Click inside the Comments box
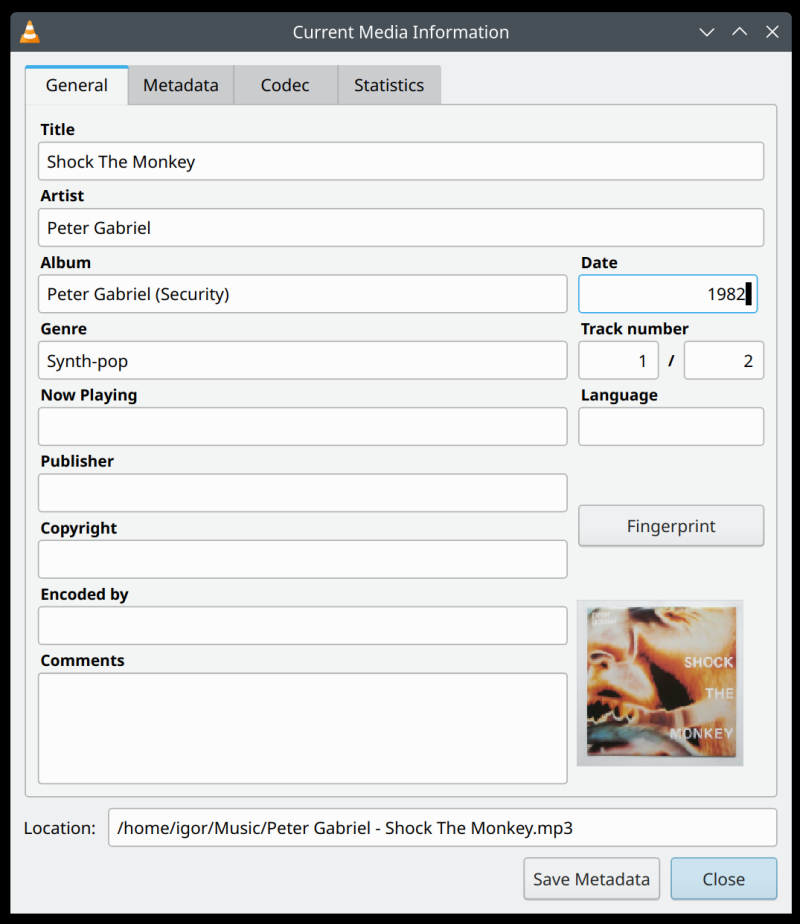 point(300,728)
